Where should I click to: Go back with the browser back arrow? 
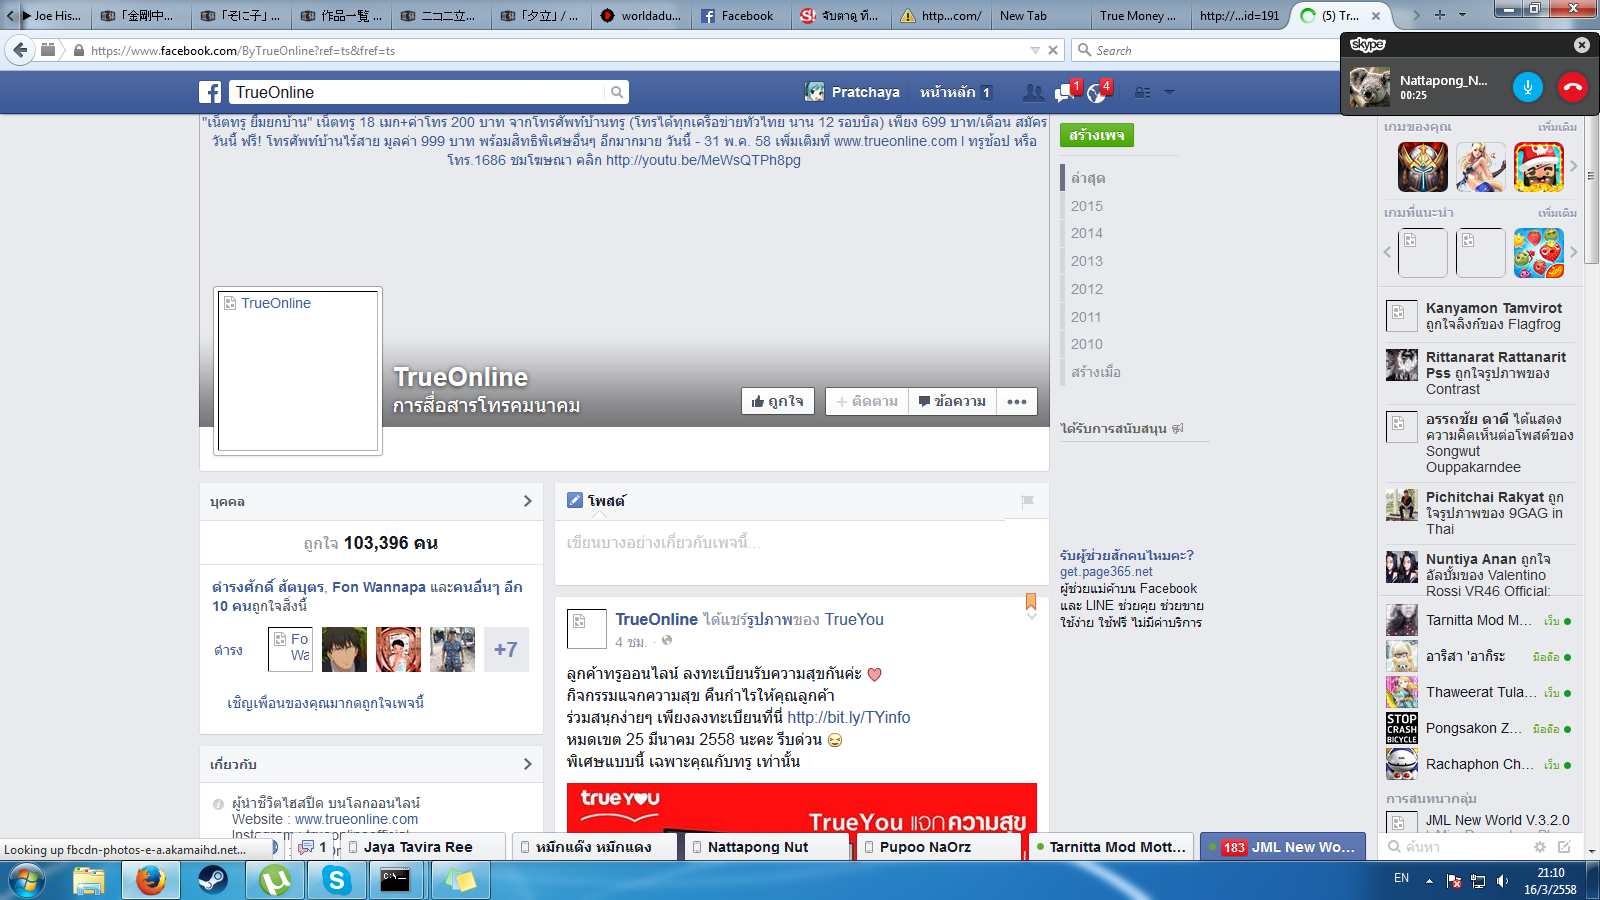tap(20, 50)
